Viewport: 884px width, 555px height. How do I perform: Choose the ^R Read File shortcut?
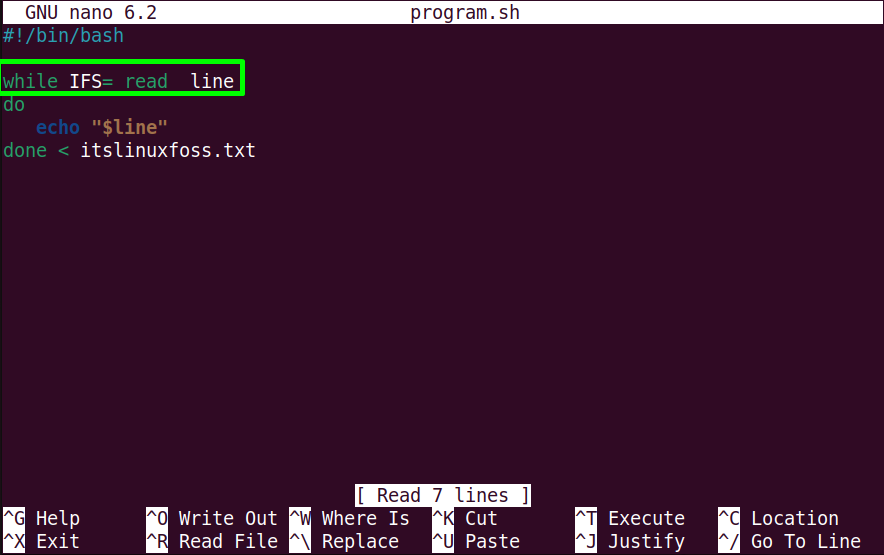tap(212, 541)
